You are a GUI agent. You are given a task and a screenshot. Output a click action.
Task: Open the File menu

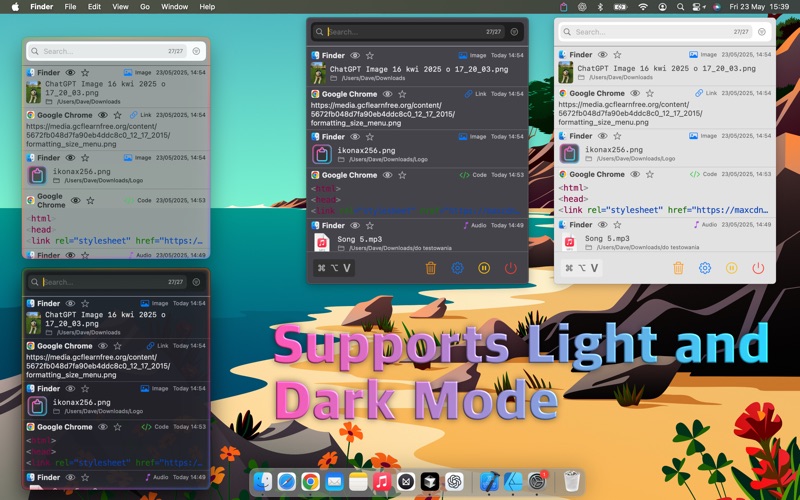click(x=70, y=7)
